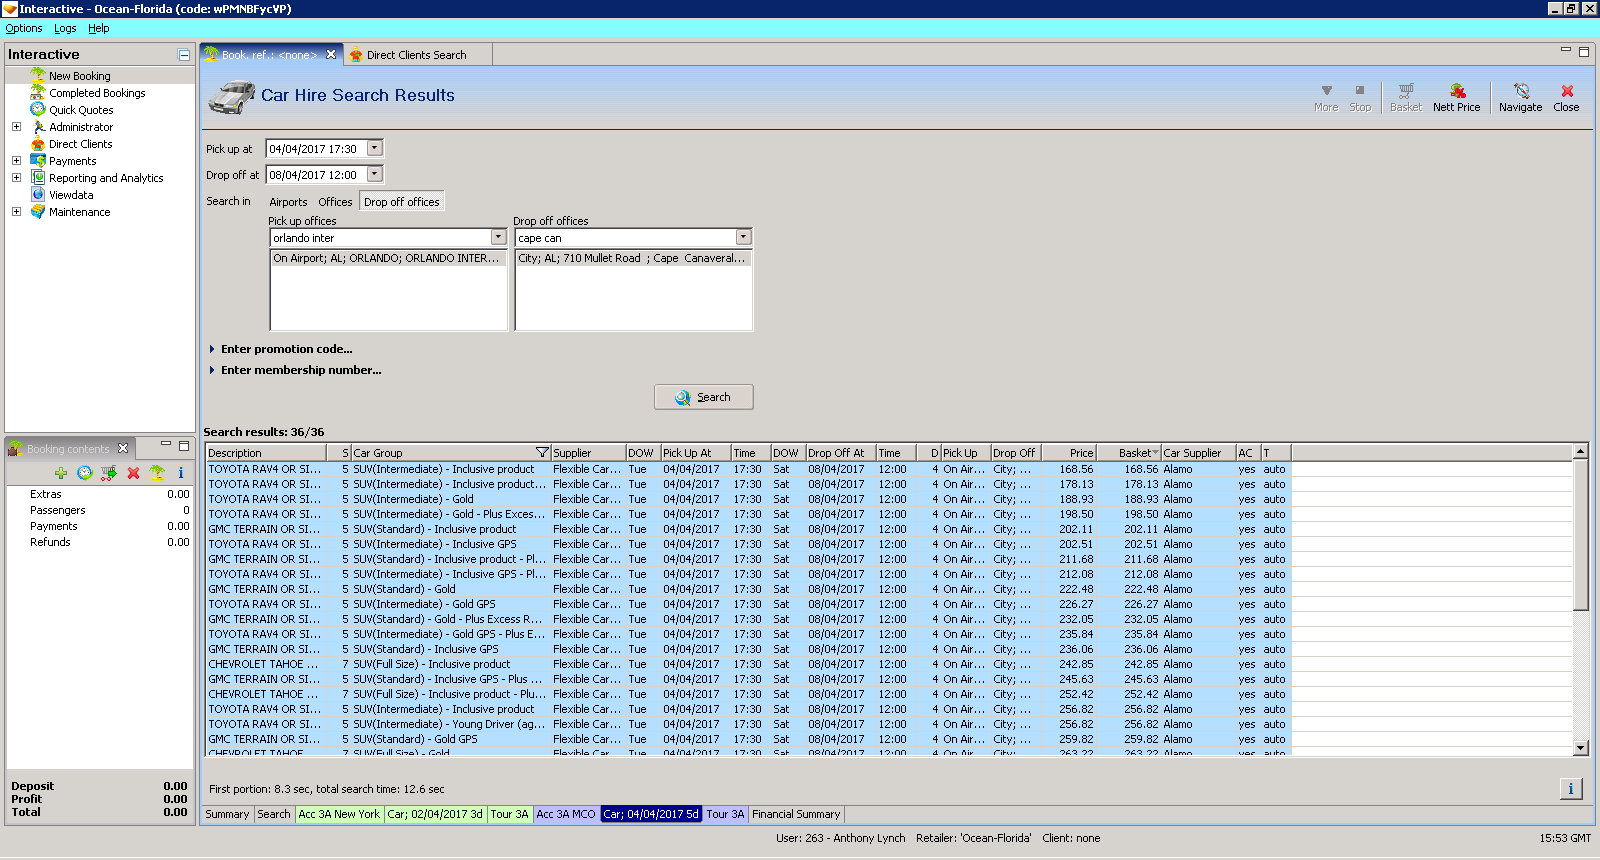
Task: Open the Logs menu
Action: pos(65,28)
